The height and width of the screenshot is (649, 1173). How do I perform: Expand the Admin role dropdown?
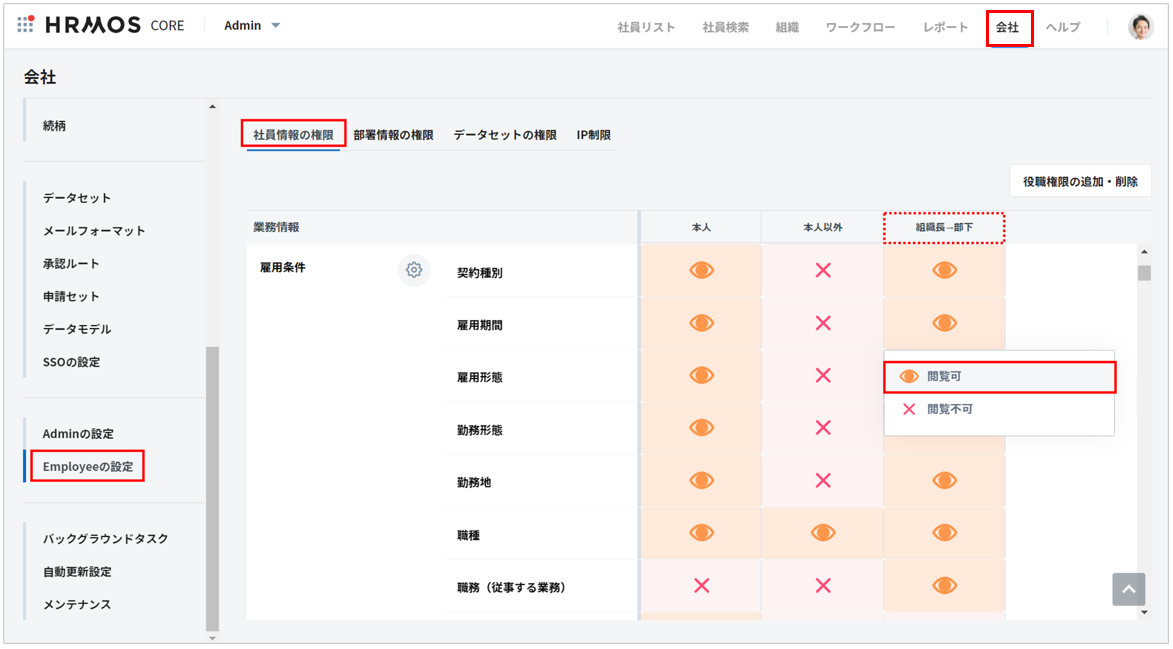[x=253, y=25]
